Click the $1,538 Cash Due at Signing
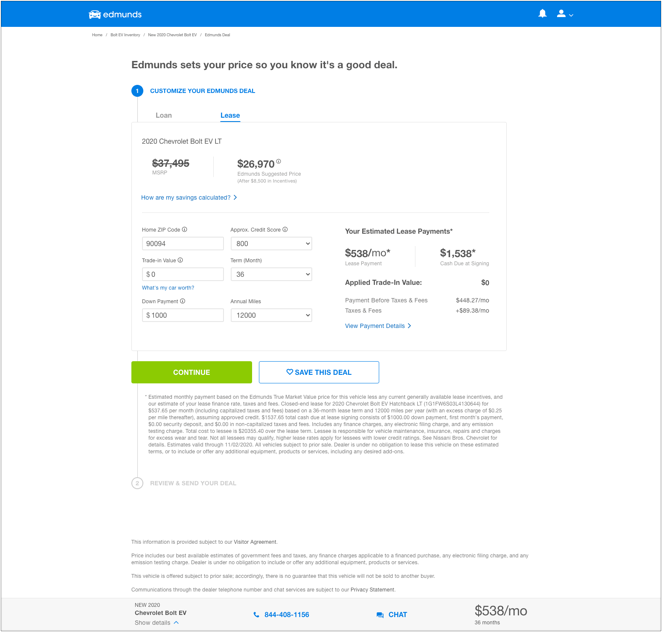 (458, 253)
